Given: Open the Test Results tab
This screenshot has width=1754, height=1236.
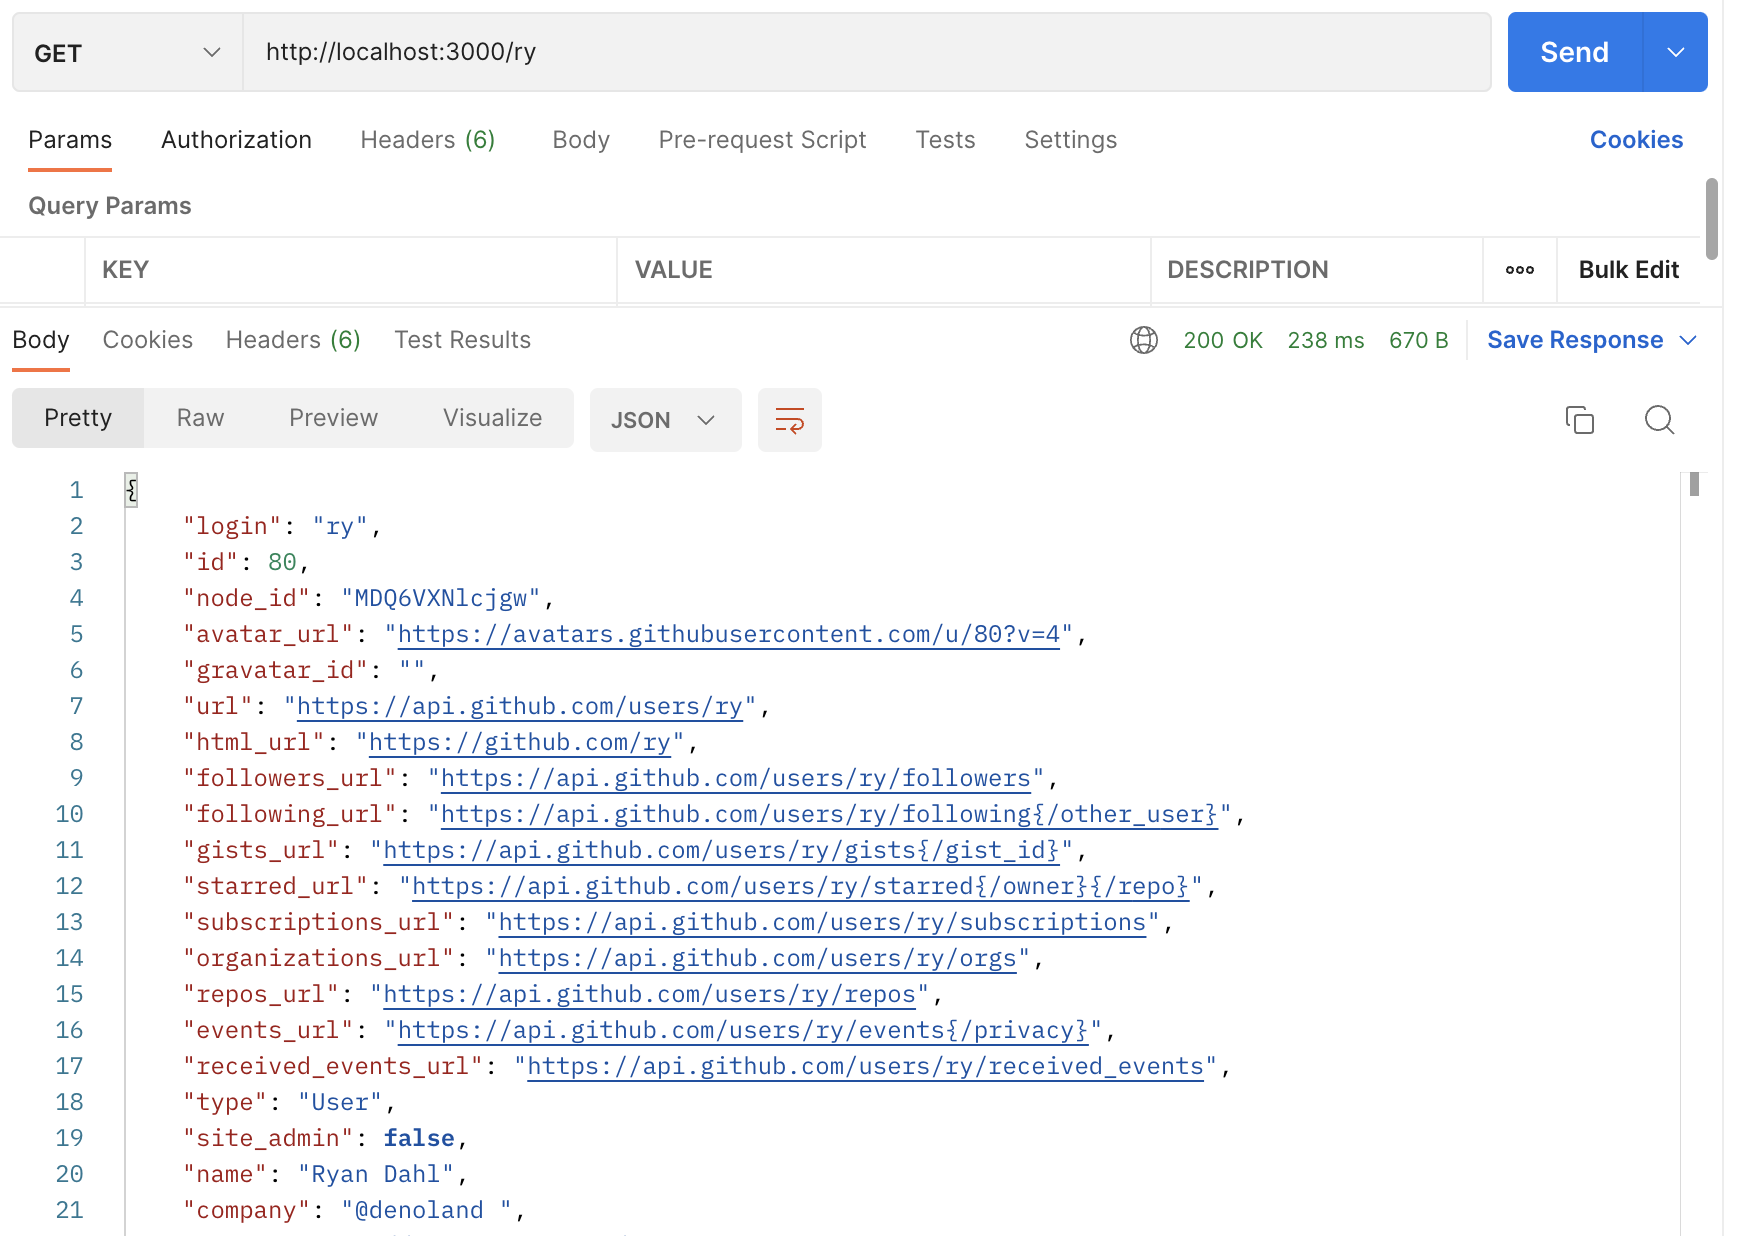Looking at the screenshot, I should coord(461,340).
